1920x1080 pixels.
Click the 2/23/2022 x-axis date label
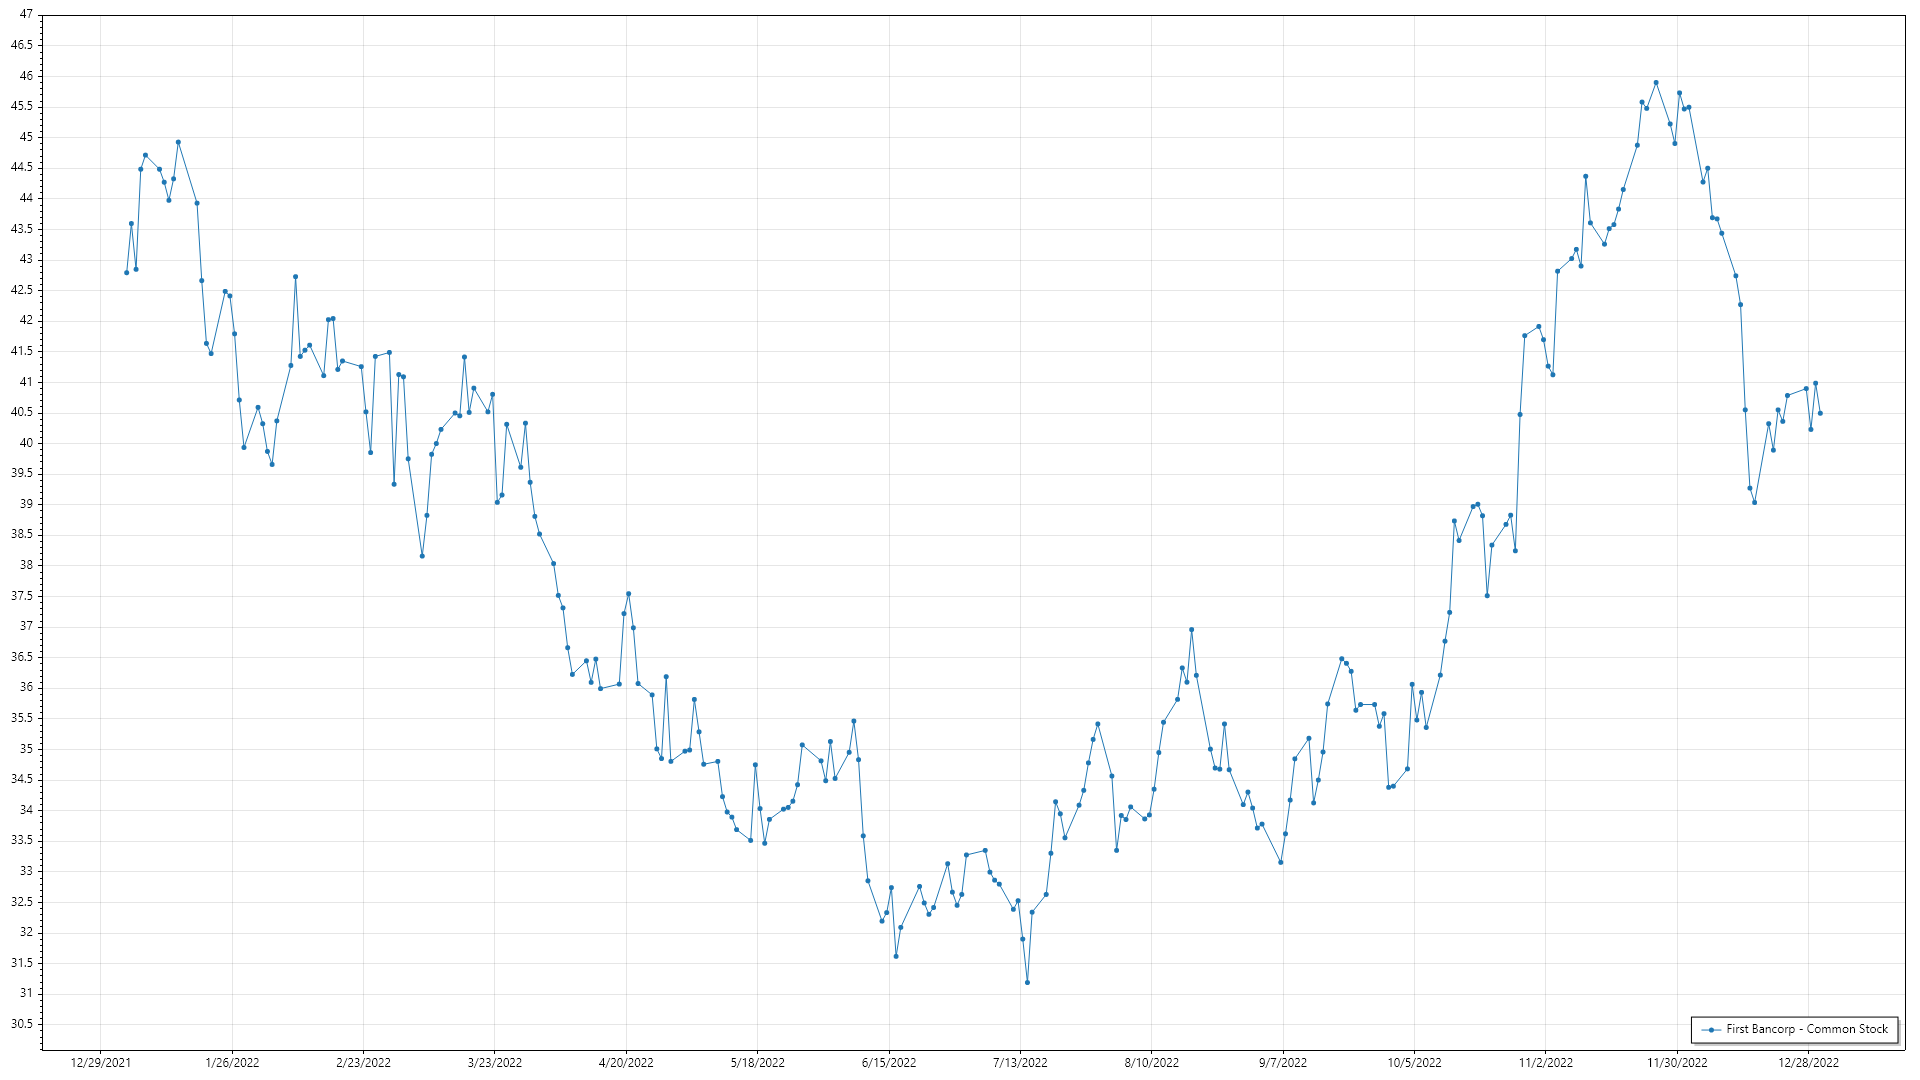click(363, 1063)
